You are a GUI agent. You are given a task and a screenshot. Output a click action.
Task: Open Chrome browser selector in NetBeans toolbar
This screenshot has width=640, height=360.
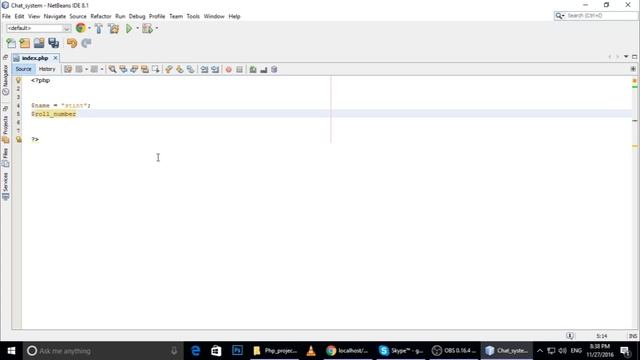(x=81, y=28)
